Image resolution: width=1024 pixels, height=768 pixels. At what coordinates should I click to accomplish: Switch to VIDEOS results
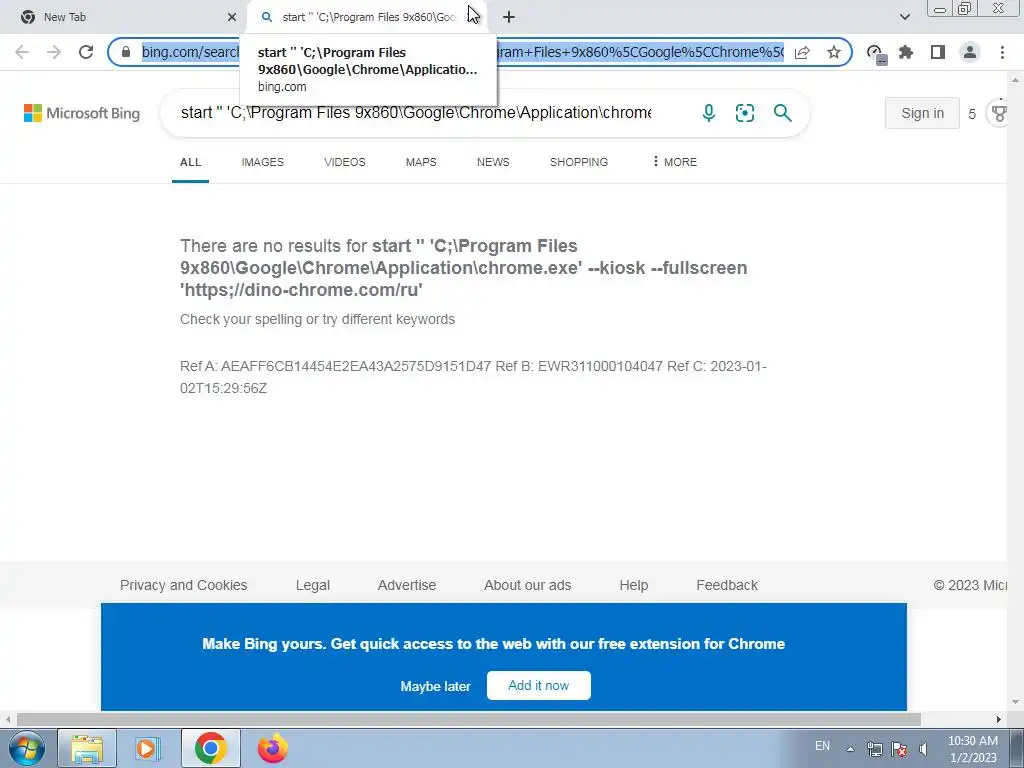(345, 162)
